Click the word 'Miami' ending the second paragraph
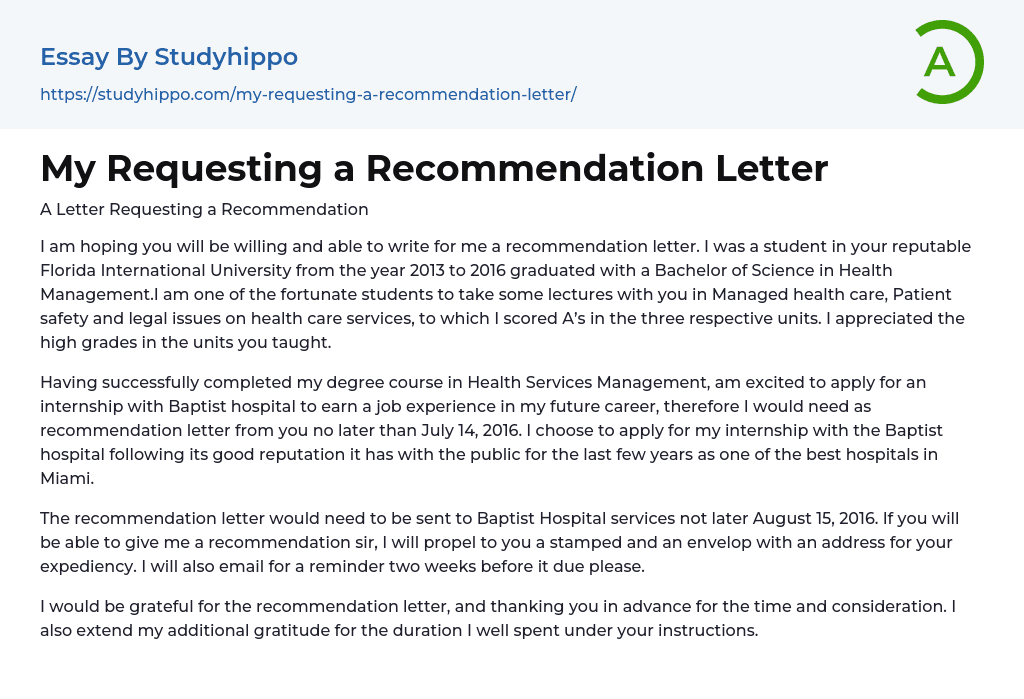Viewport: 1024px width, 699px height. (x=66, y=478)
